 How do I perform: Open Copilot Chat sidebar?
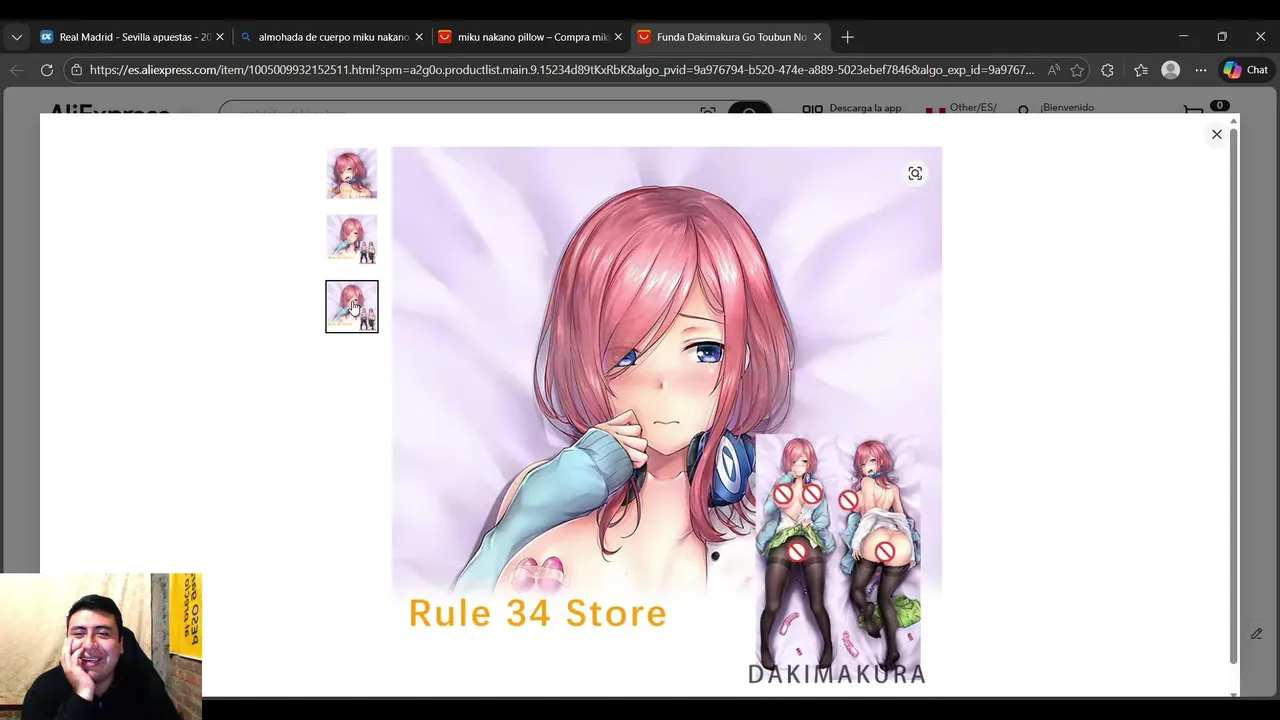pyautogui.click(x=1246, y=70)
